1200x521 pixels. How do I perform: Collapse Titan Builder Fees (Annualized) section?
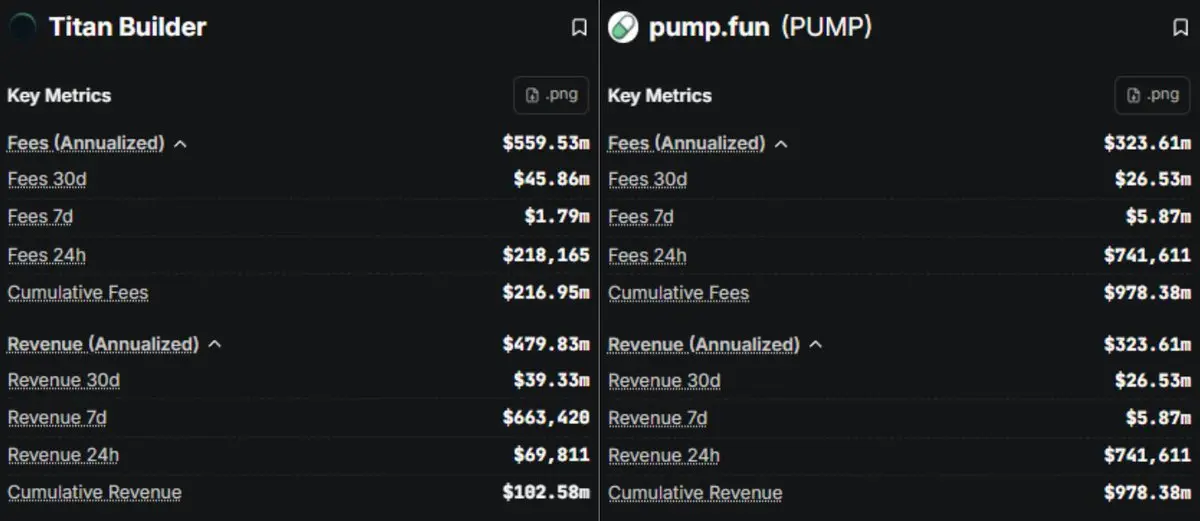pos(180,144)
